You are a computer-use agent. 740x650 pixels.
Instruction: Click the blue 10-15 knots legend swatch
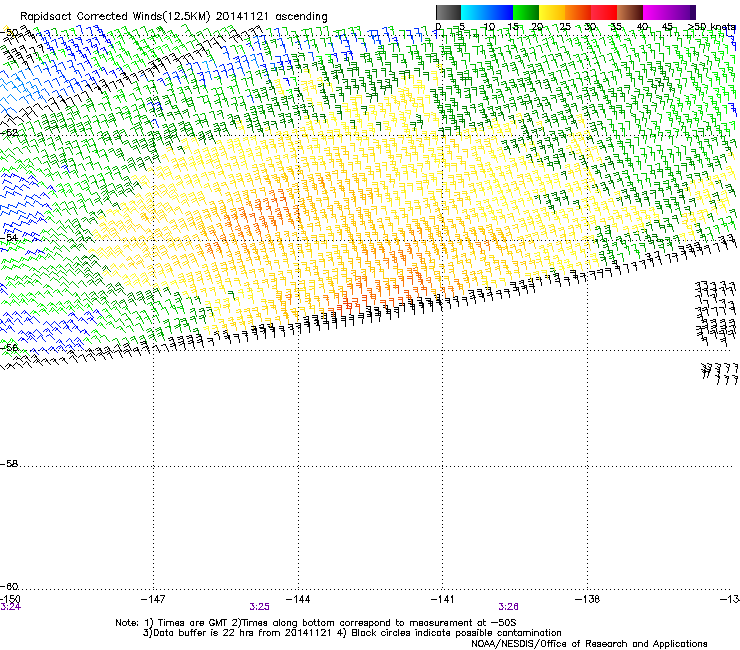pyautogui.click(x=500, y=12)
